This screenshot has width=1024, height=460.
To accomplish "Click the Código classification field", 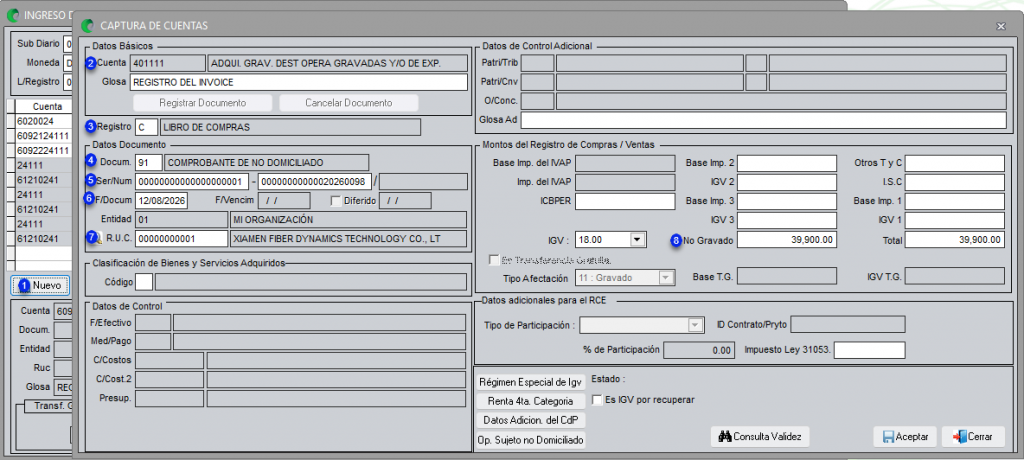I will coord(144,282).
